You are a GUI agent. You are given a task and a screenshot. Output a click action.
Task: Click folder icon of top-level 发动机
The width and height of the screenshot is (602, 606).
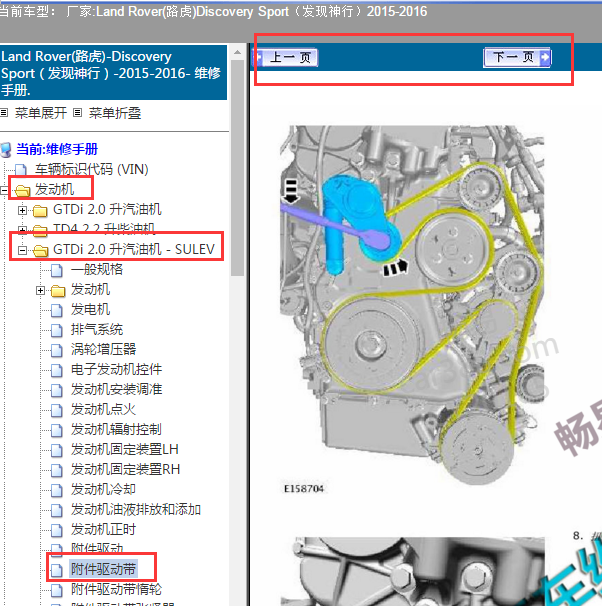click(x=22, y=190)
